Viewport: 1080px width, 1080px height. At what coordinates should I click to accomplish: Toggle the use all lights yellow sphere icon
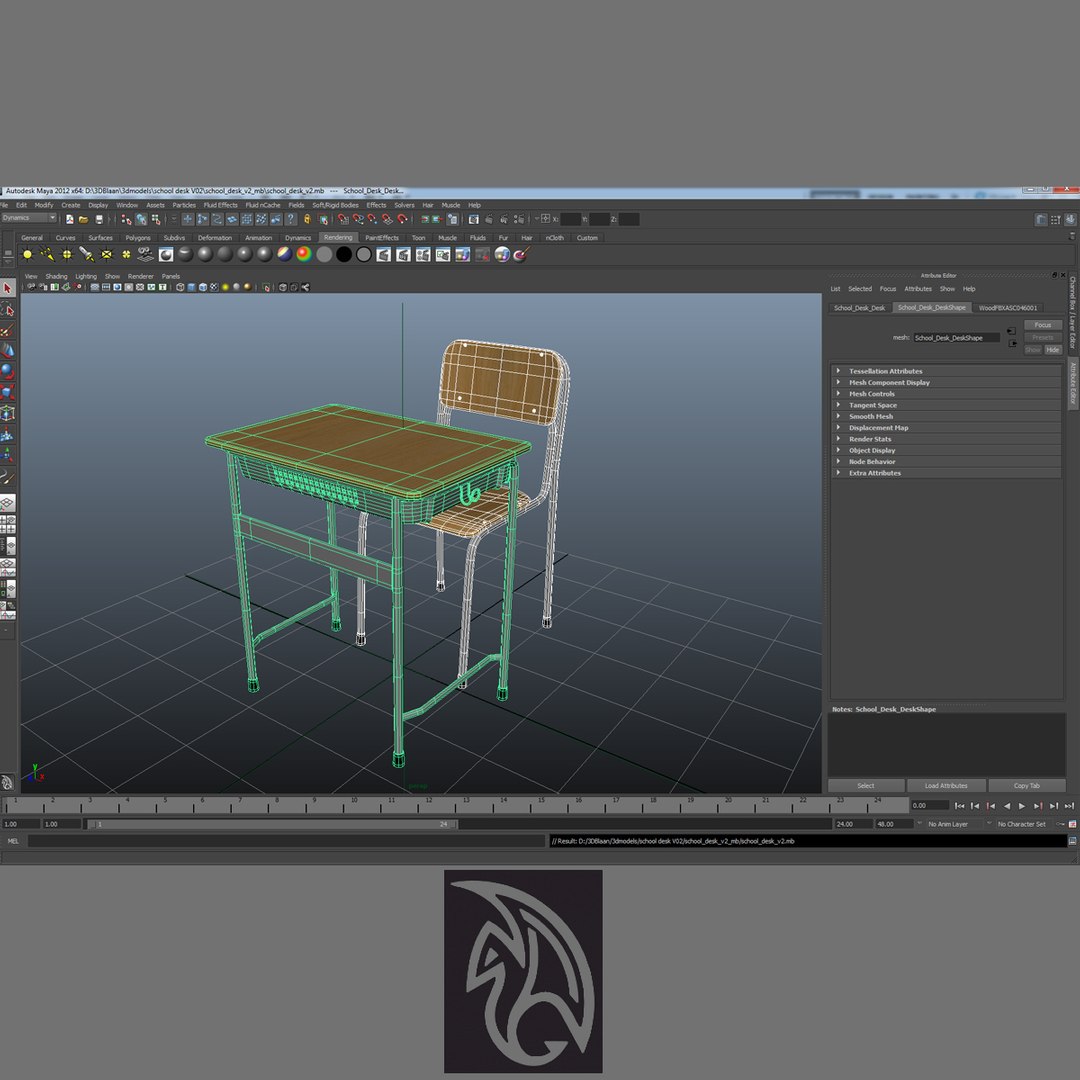(225, 287)
